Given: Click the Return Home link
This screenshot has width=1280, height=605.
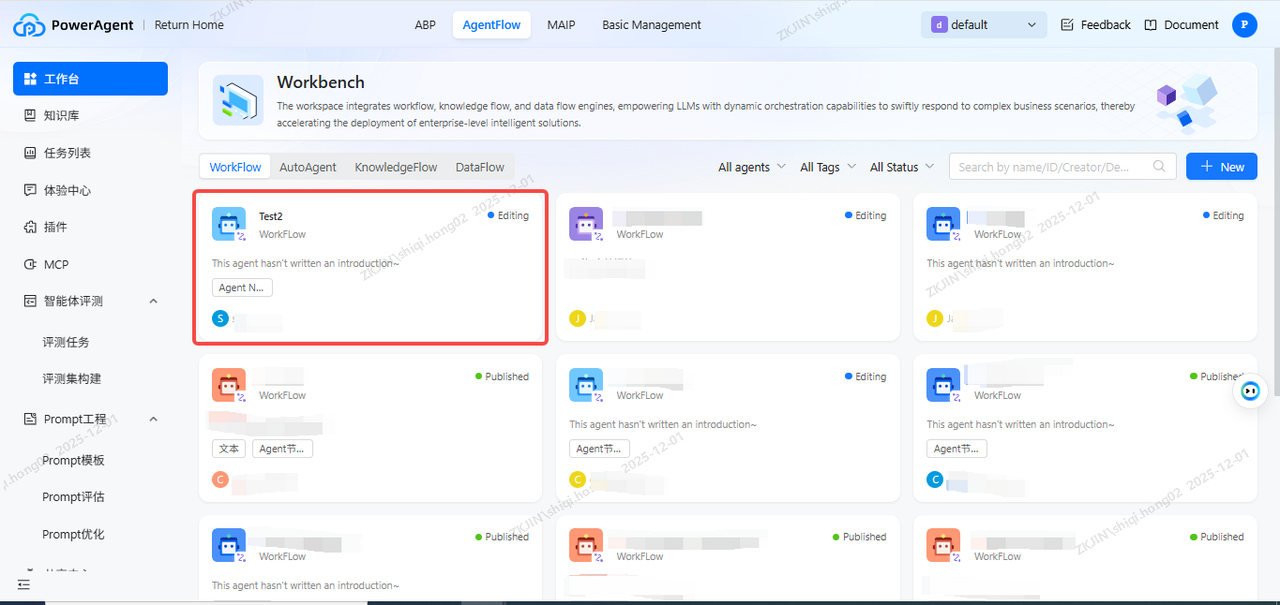Looking at the screenshot, I should 189,25.
